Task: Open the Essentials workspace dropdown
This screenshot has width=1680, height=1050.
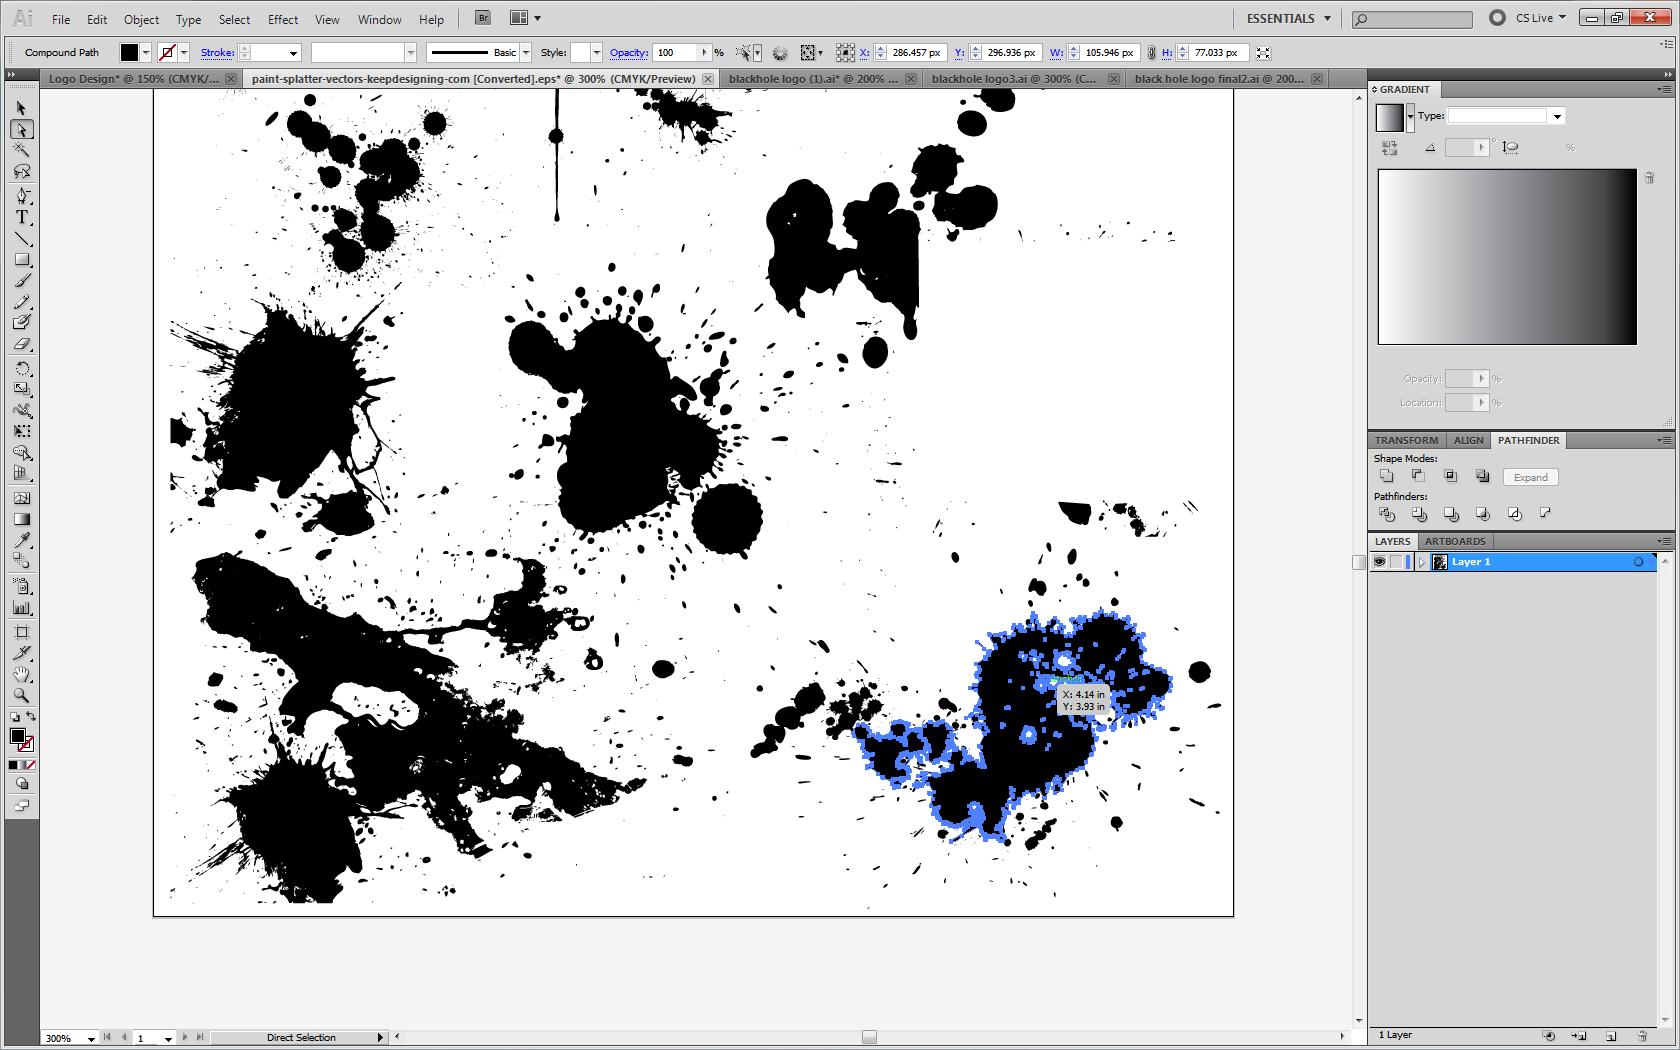Action: point(1288,18)
